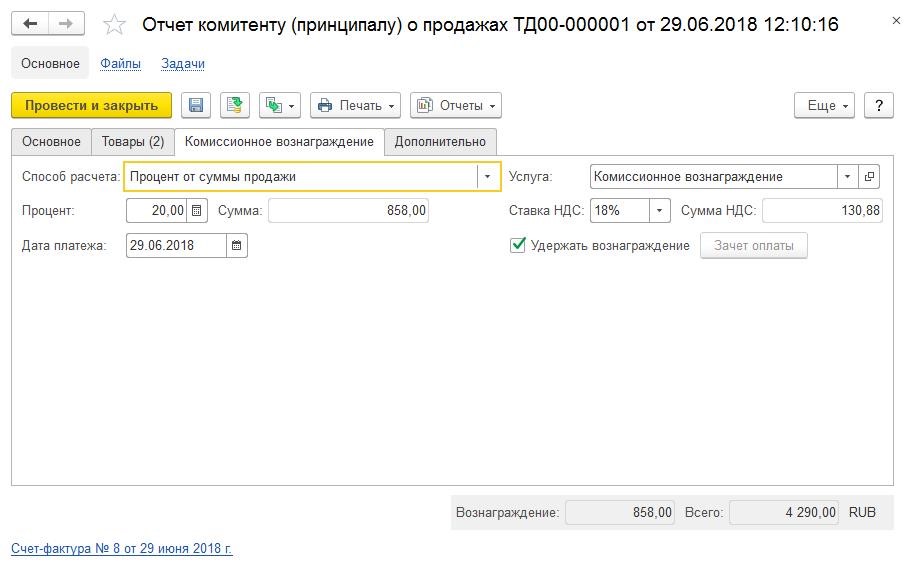This screenshot has width=911, height=569.
Task: Click the forward navigation arrow
Action: click(x=66, y=24)
